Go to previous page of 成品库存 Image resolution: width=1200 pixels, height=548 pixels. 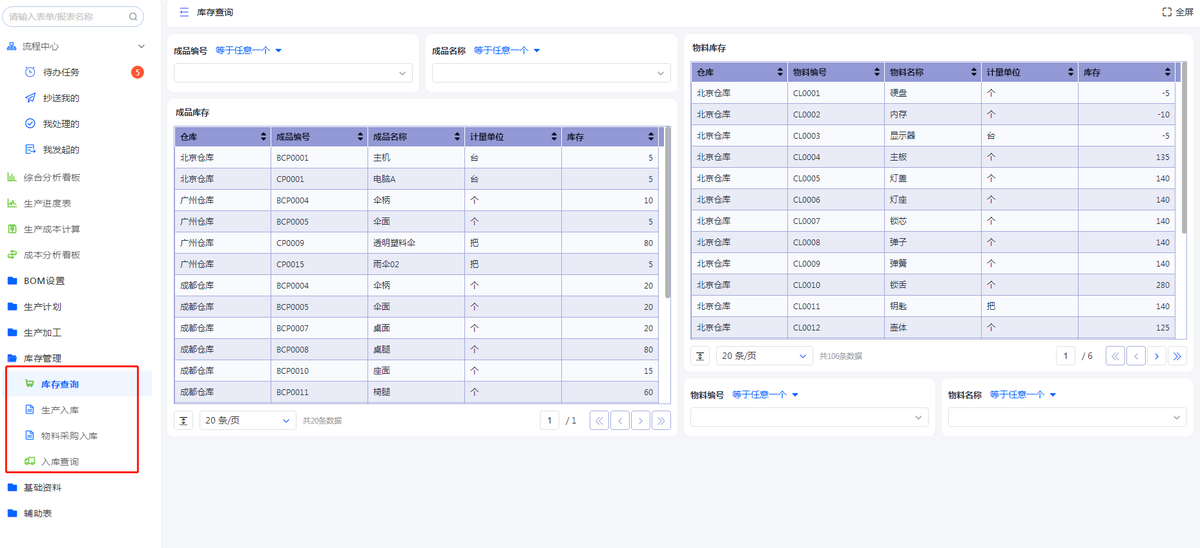tap(620, 421)
